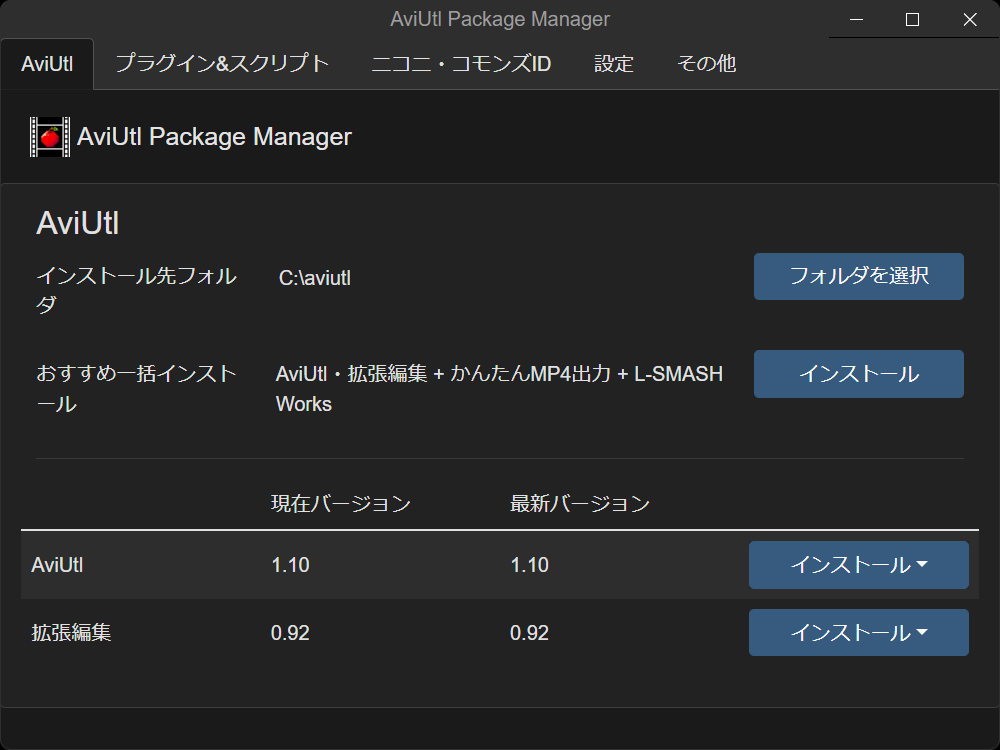Image resolution: width=1000 pixels, height=750 pixels.
Task: Click the おすすめ一括インストール label
Action: pos(136,388)
